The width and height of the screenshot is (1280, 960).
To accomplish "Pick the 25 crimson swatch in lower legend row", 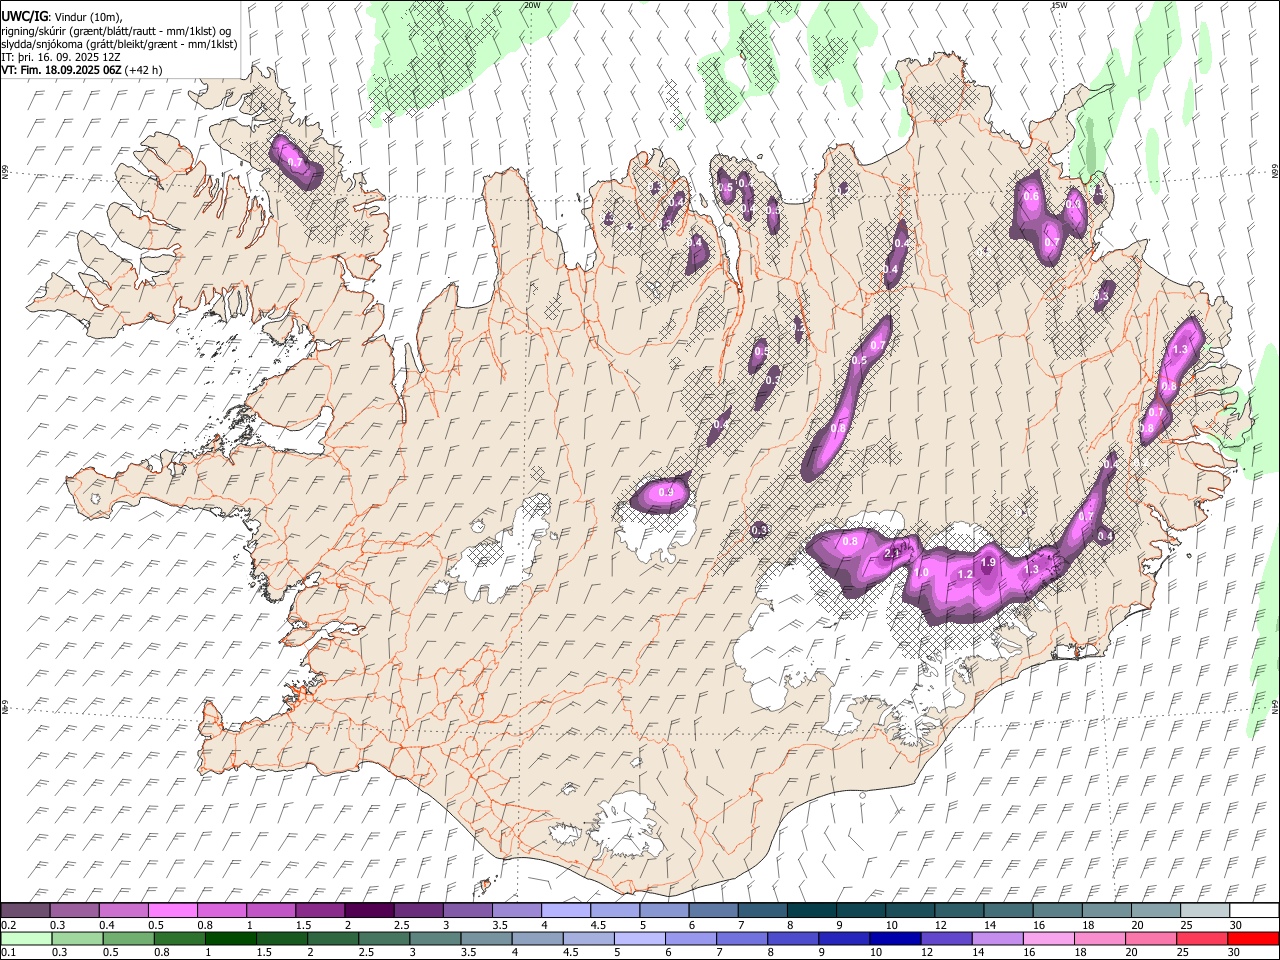I will [x=1201, y=939].
